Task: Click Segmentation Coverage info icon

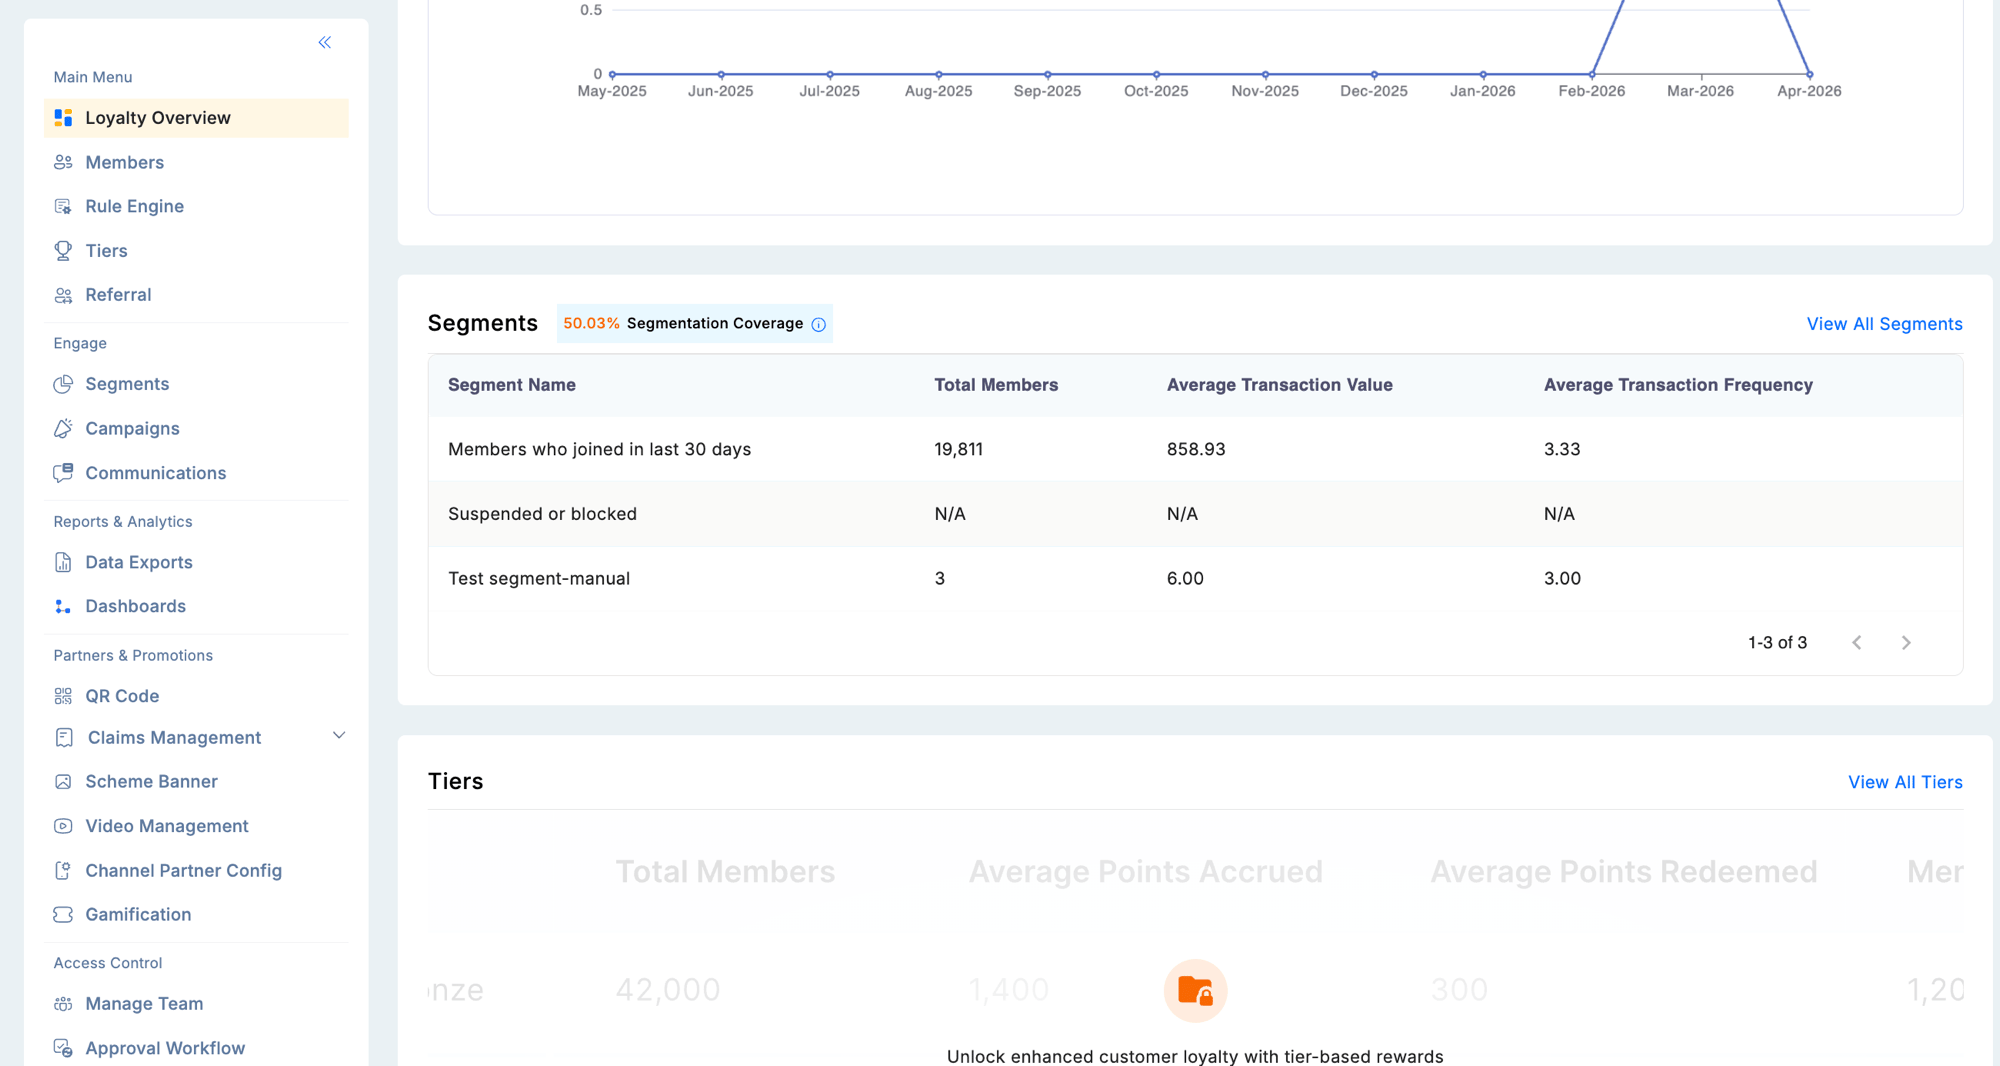Action: pyautogui.click(x=818, y=324)
